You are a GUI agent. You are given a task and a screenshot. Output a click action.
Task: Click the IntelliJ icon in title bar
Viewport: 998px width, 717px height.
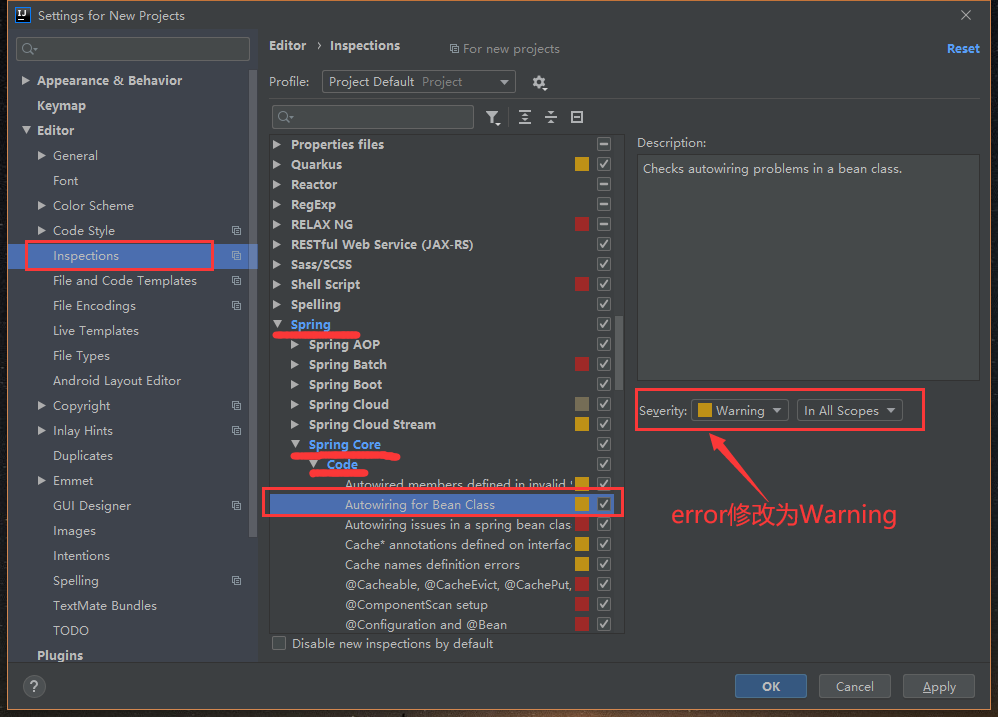(22, 15)
